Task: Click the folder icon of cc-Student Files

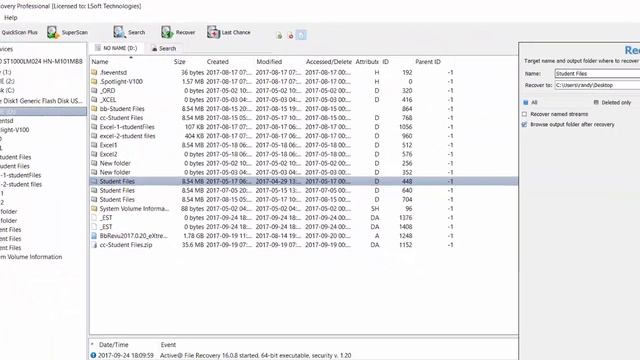Action: (94, 118)
